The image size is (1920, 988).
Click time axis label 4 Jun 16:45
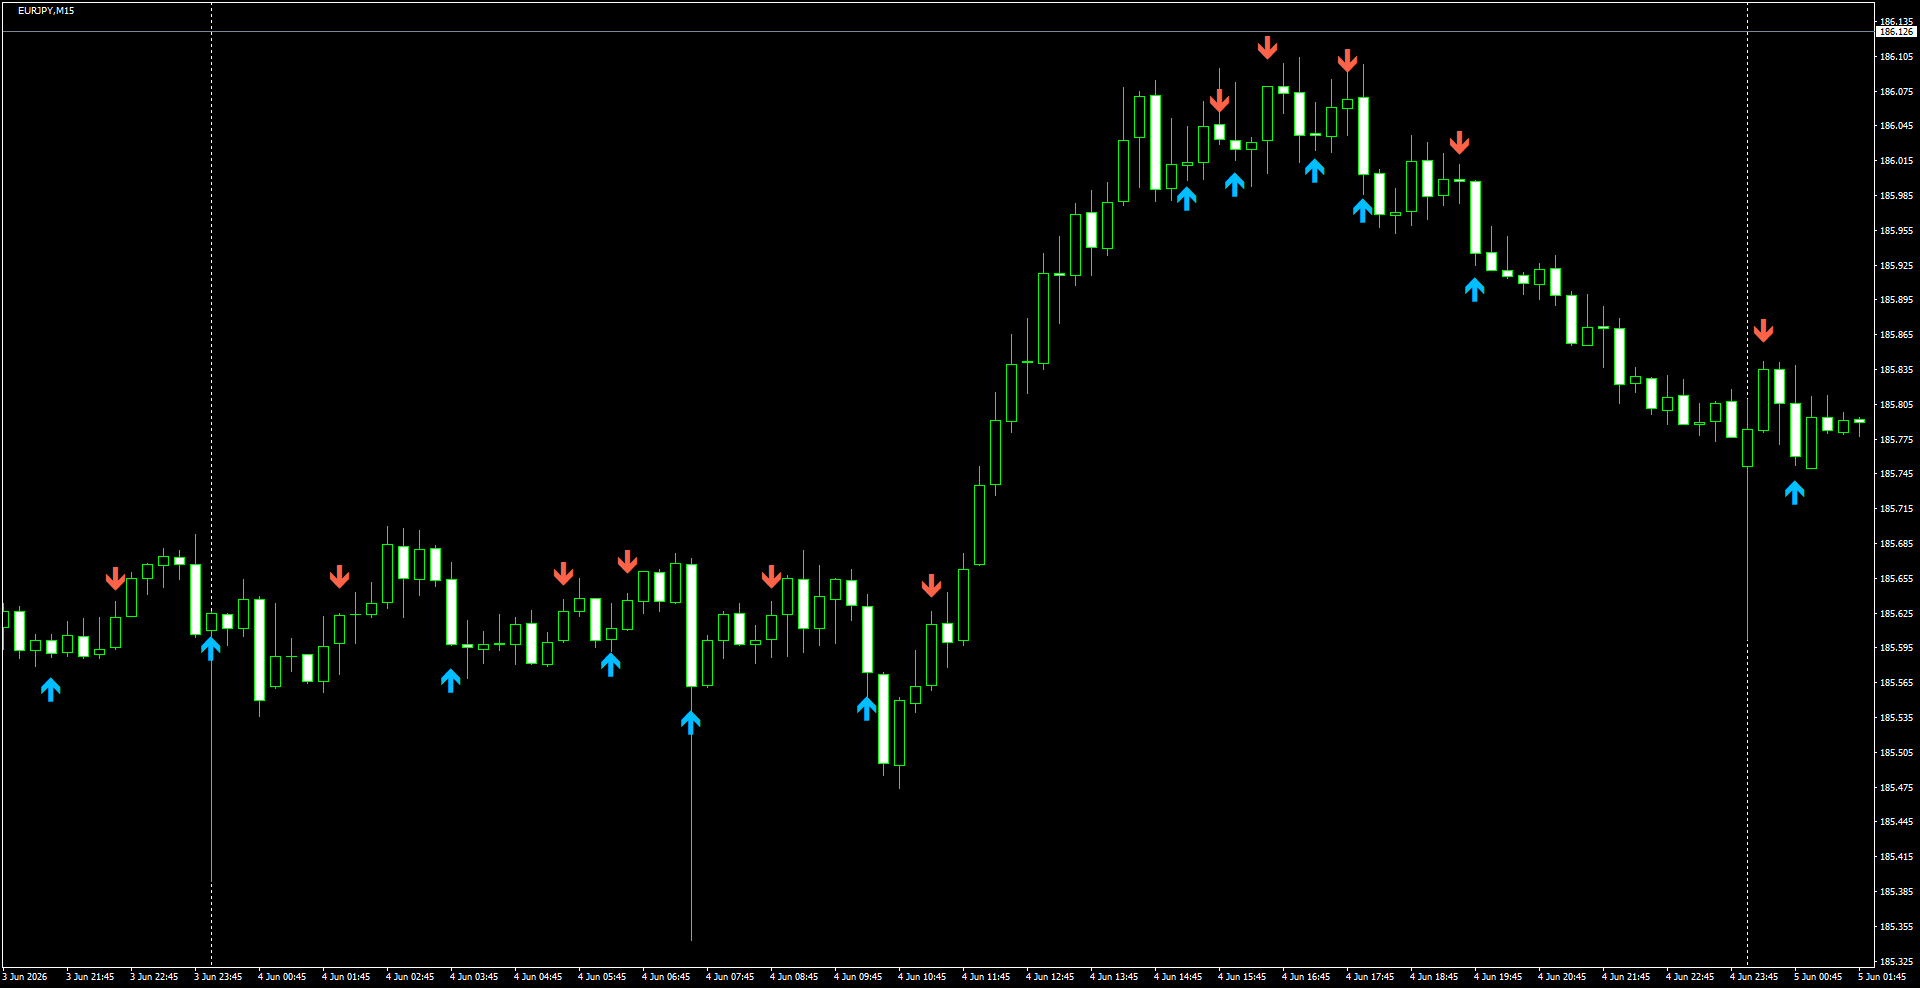coord(1306,977)
